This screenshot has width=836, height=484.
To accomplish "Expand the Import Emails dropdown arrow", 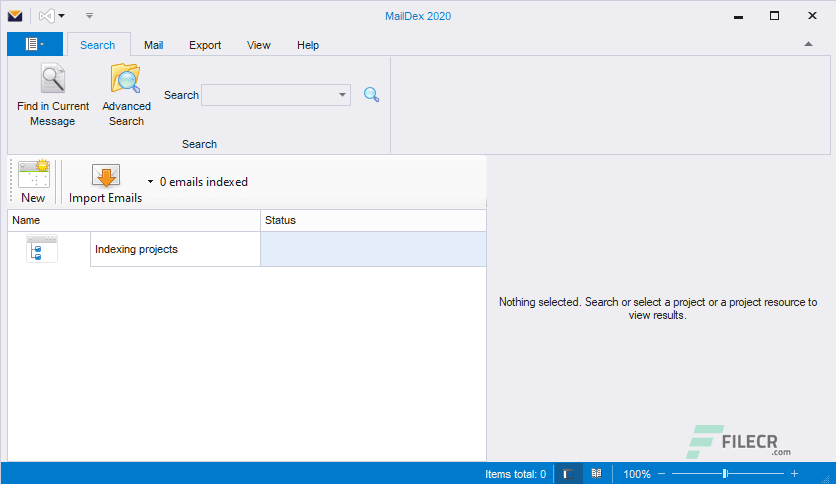I will pos(150,182).
